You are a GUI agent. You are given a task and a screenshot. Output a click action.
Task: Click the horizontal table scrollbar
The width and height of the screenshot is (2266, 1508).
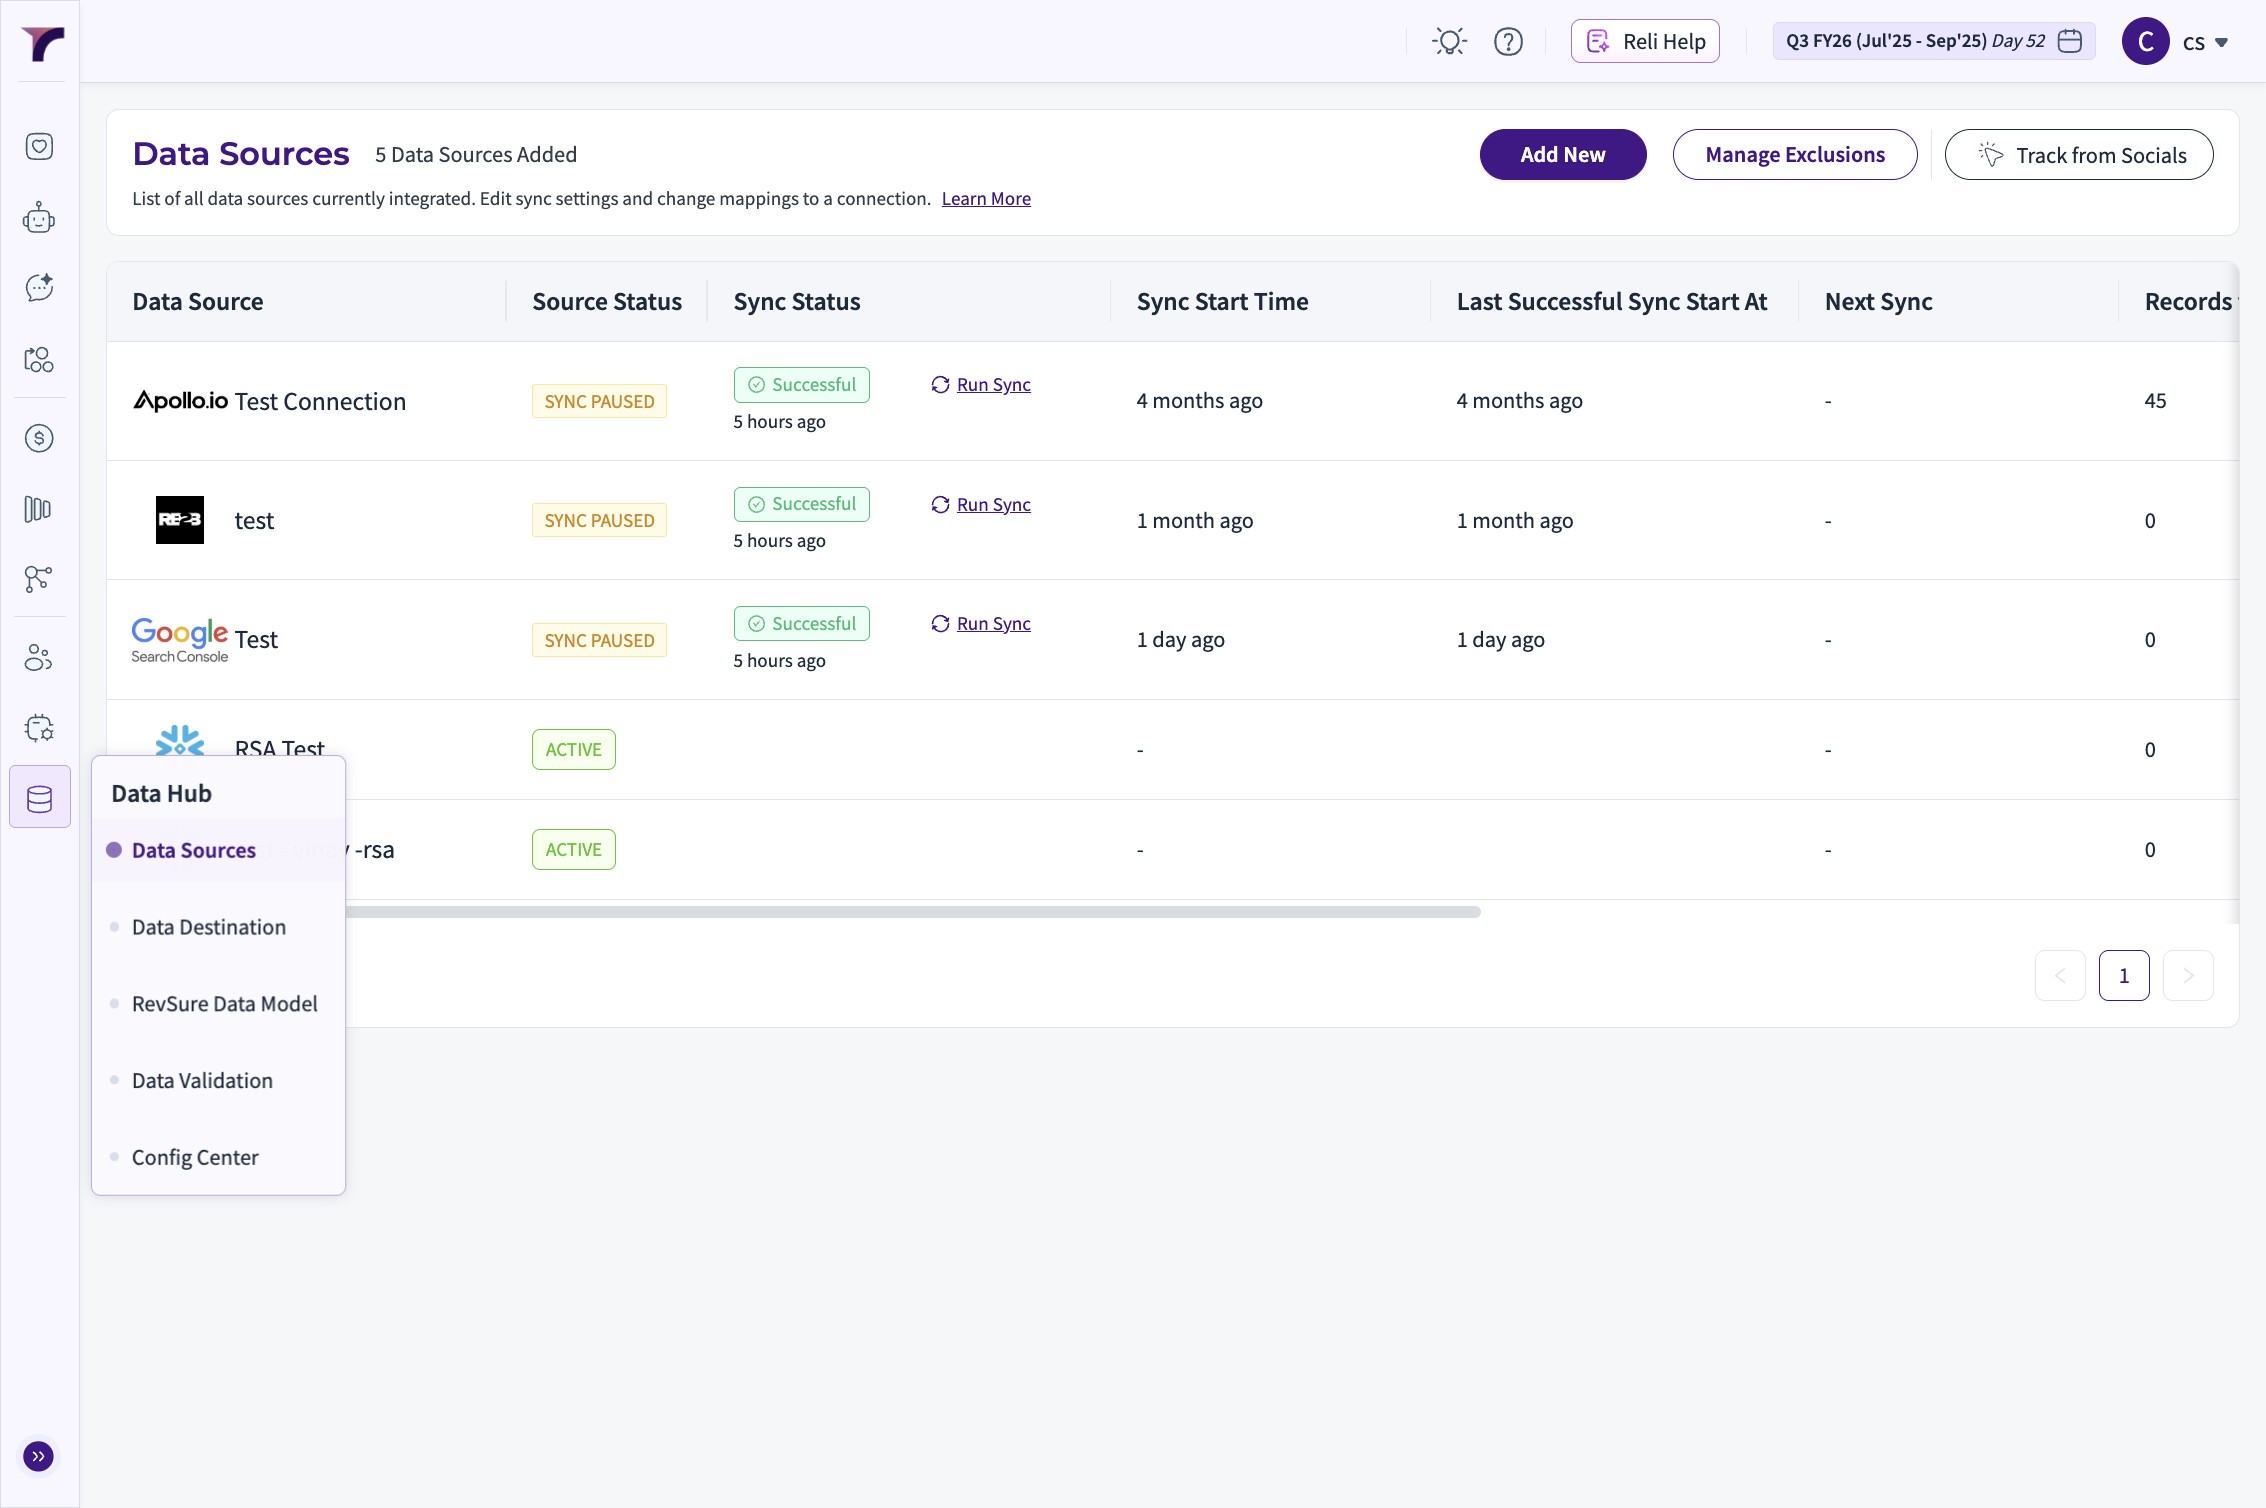point(910,912)
